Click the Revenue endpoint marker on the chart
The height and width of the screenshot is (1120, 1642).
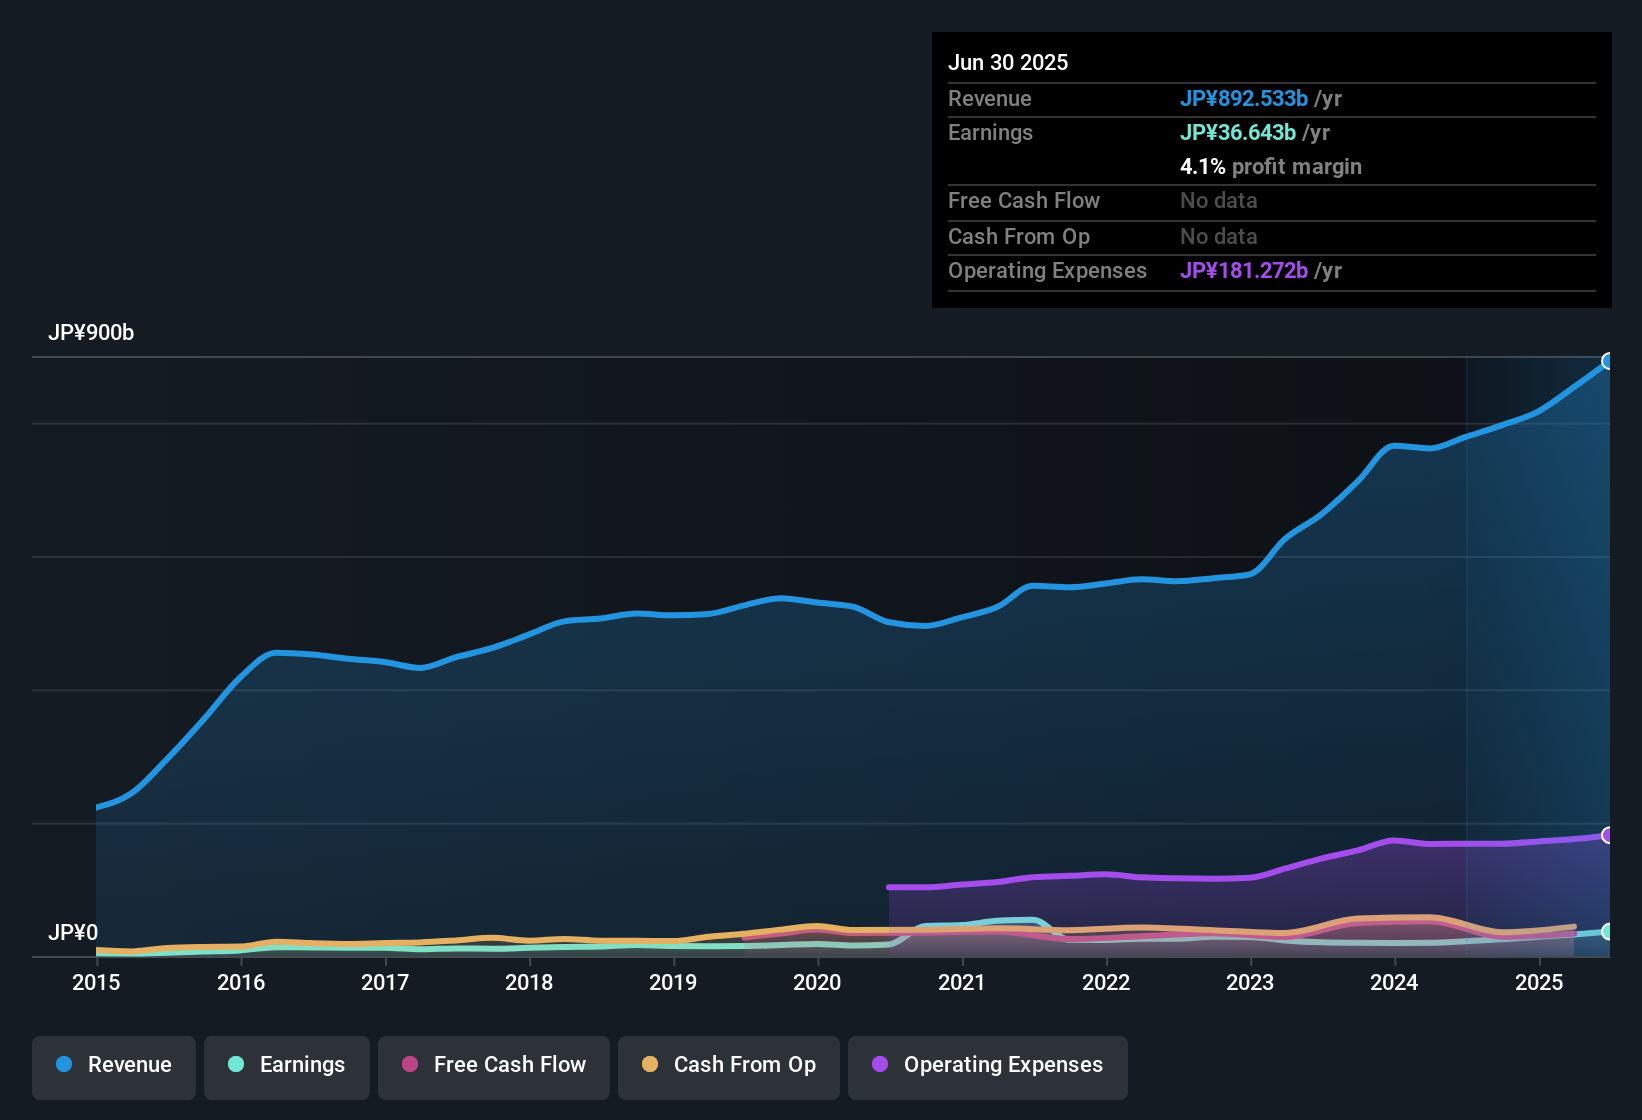[x=1609, y=362]
